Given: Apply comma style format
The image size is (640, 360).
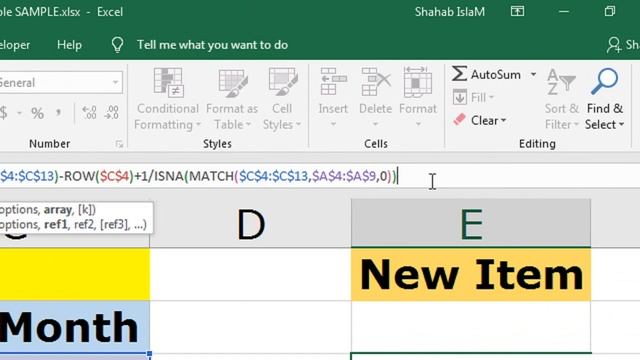Looking at the screenshot, I should 58,113.
